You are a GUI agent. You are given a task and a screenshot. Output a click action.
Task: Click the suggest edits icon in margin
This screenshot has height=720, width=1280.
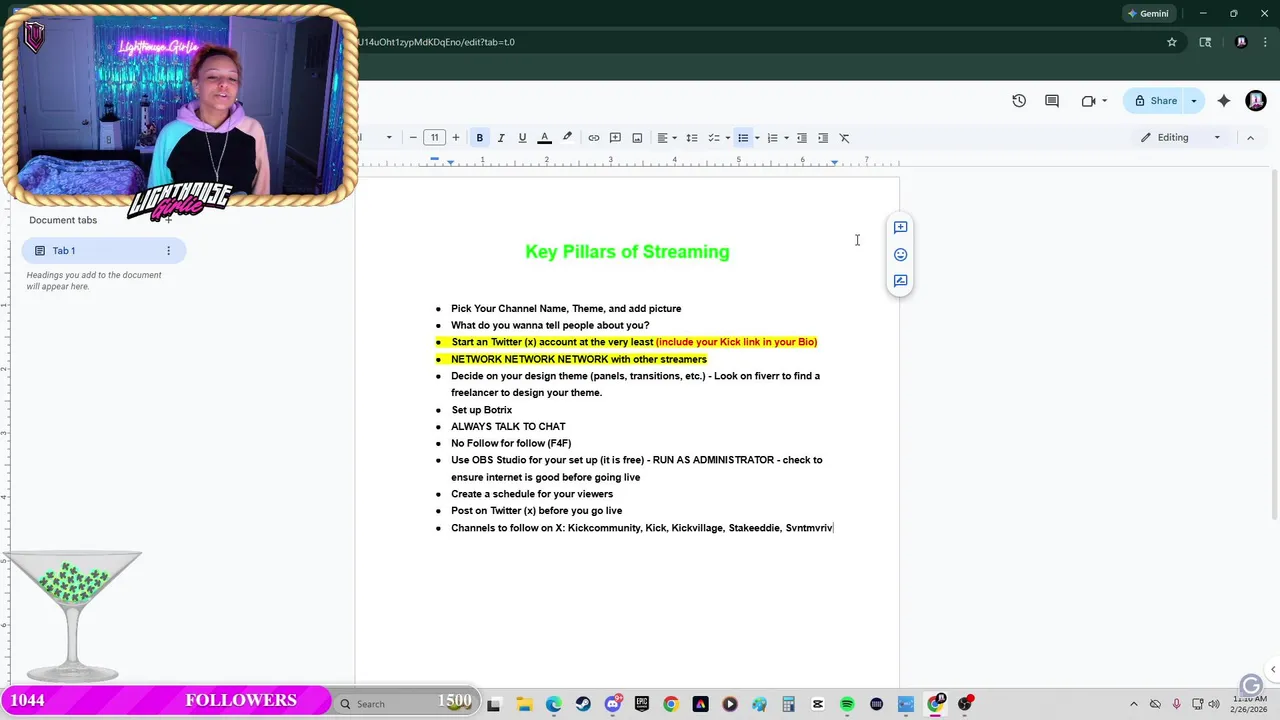[900, 281]
